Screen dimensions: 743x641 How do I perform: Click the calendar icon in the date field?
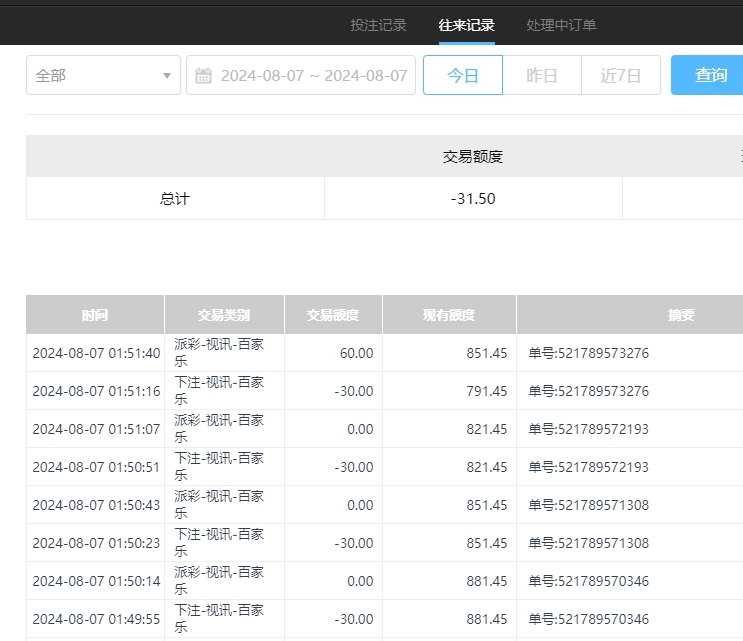(x=203, y=75)
